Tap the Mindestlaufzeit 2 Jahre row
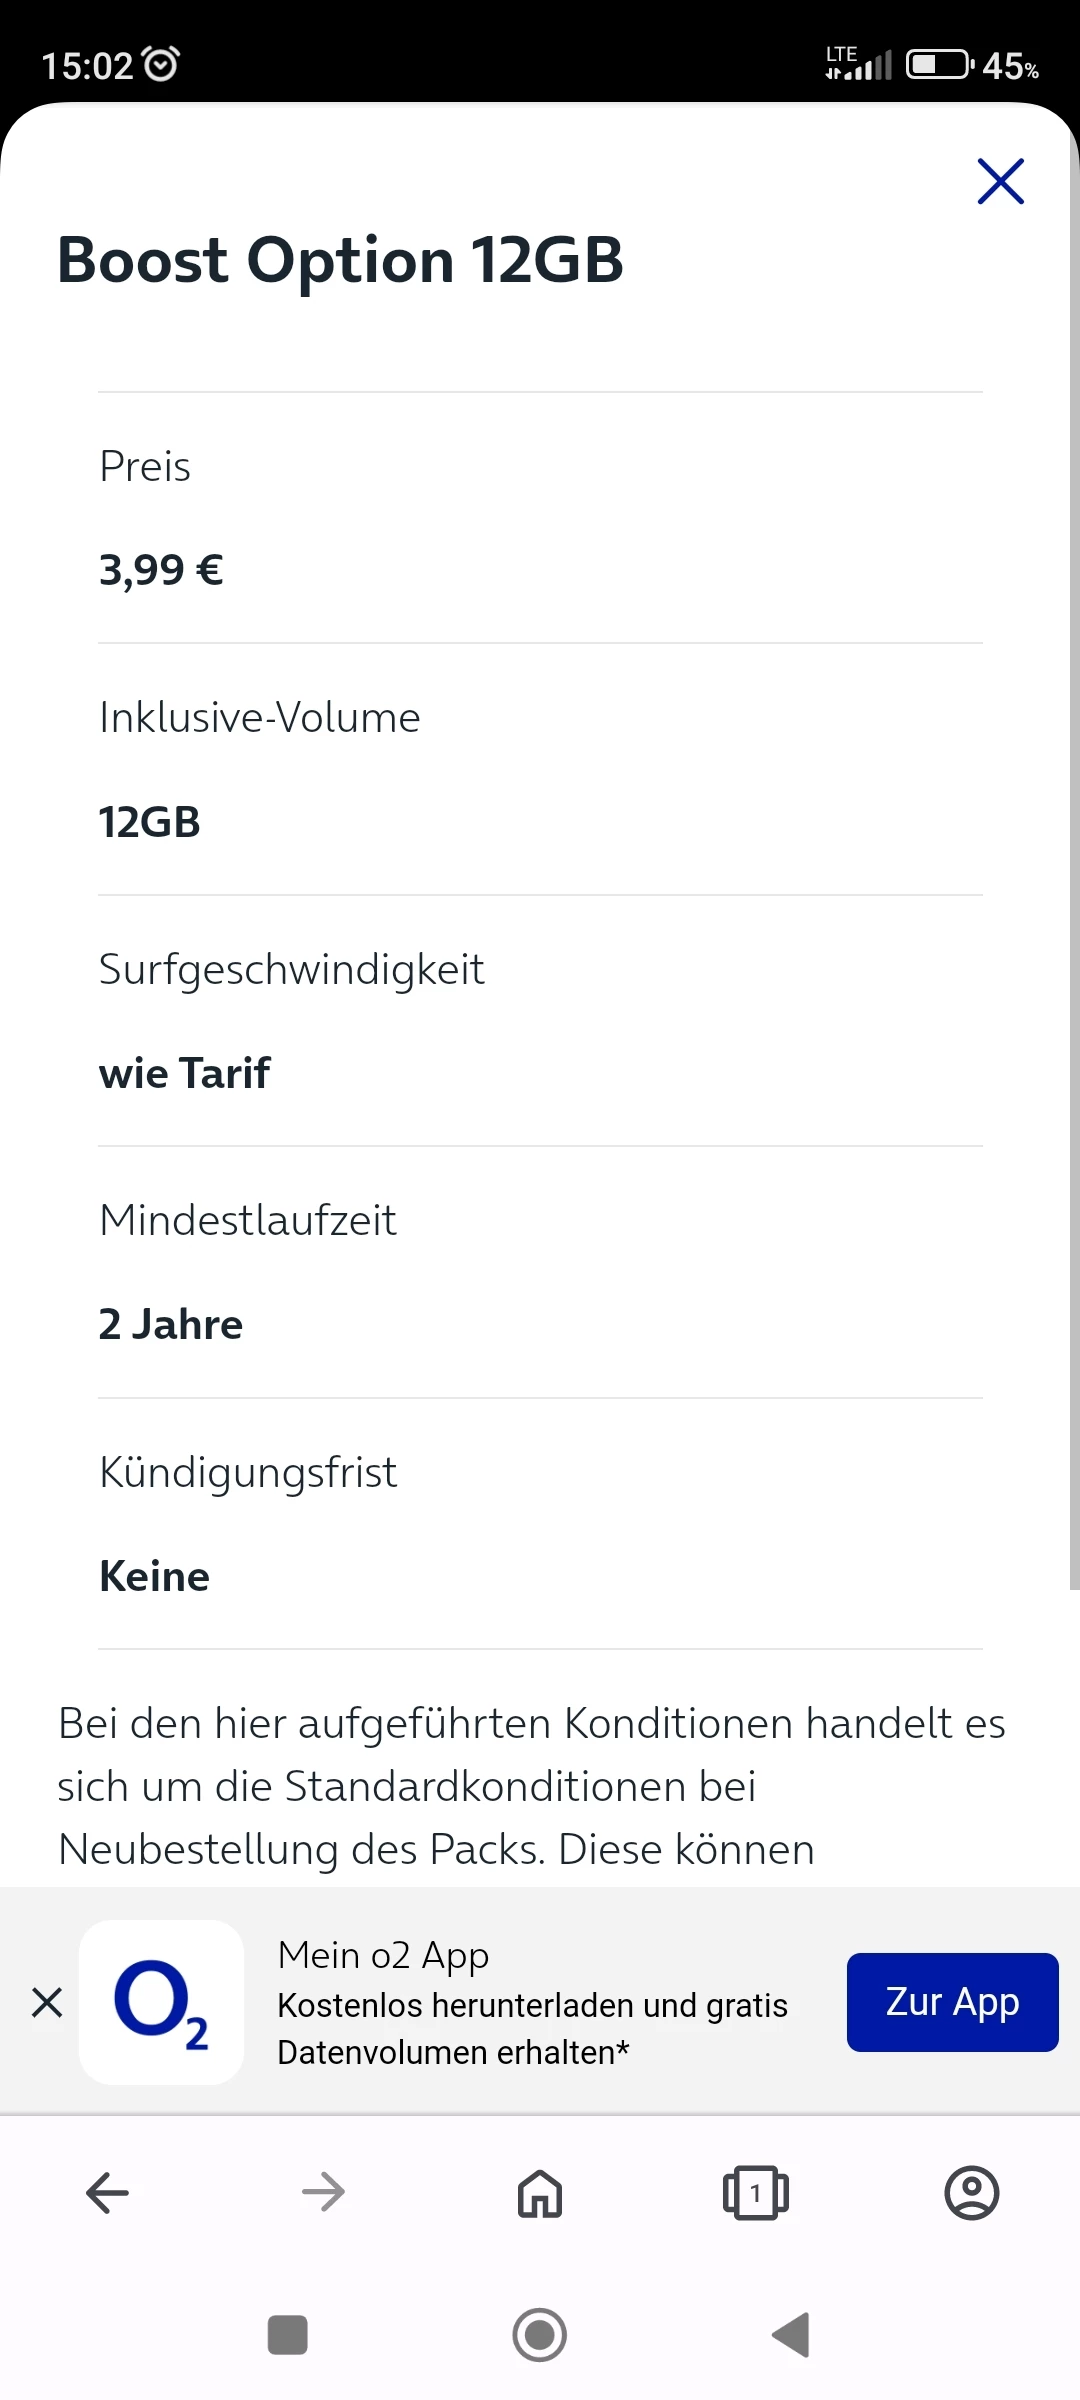This screenshot has width=1080, height=2400. 540,1272
